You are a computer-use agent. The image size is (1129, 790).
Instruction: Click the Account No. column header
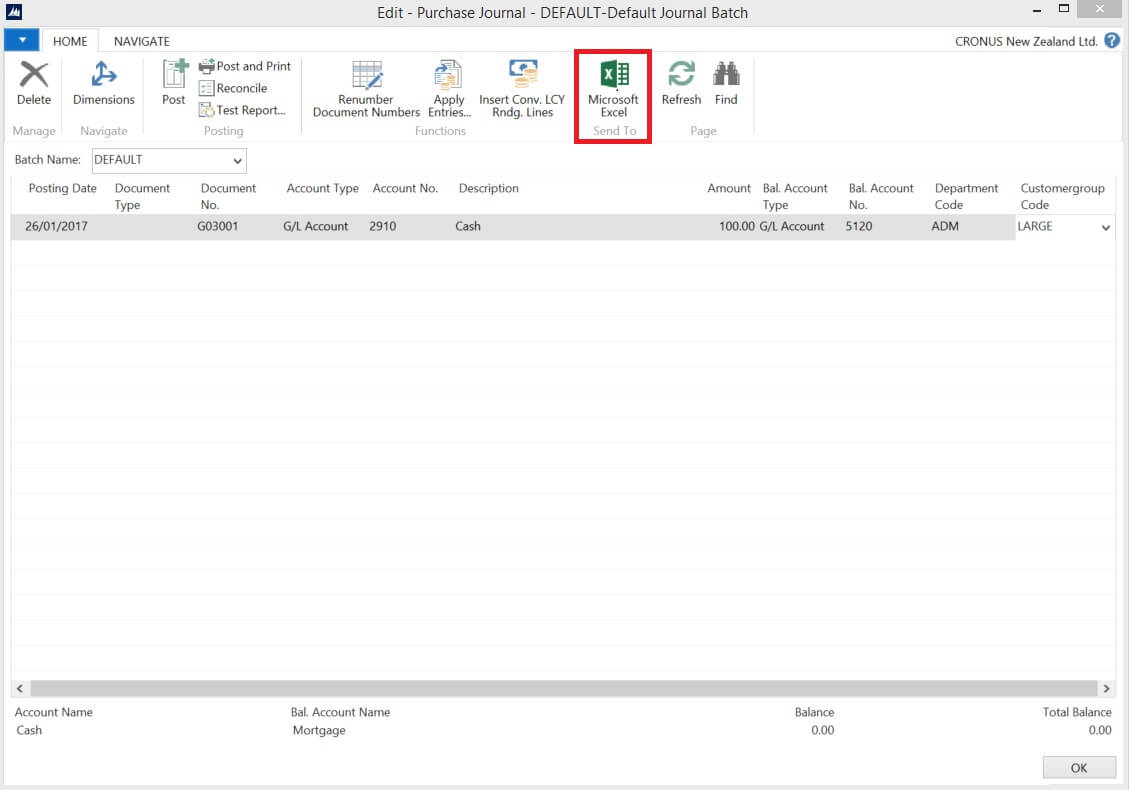tap(405, 188)
